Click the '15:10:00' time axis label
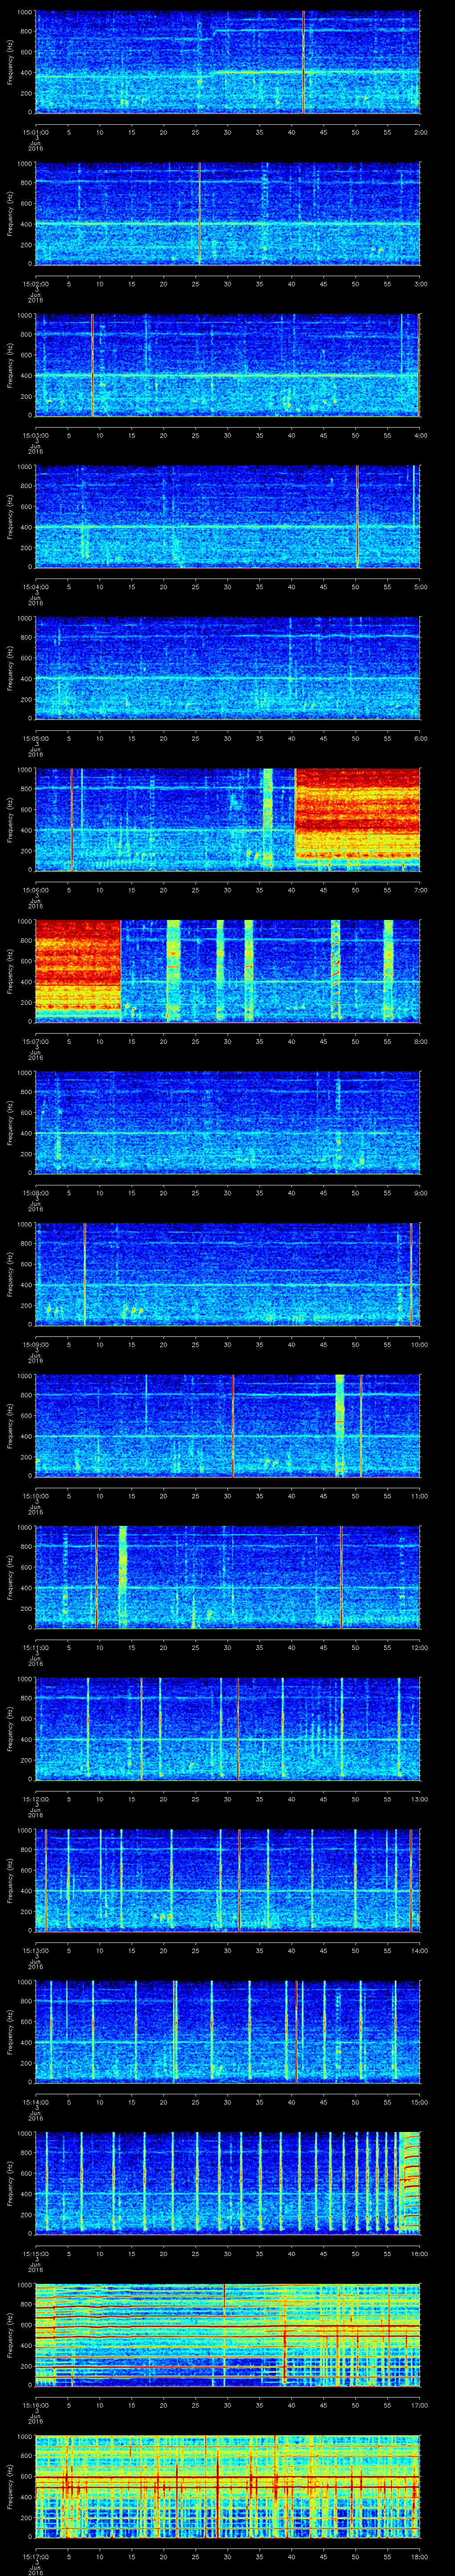455x2576 pixels. pyautogui.click(x=35, y=1495)
